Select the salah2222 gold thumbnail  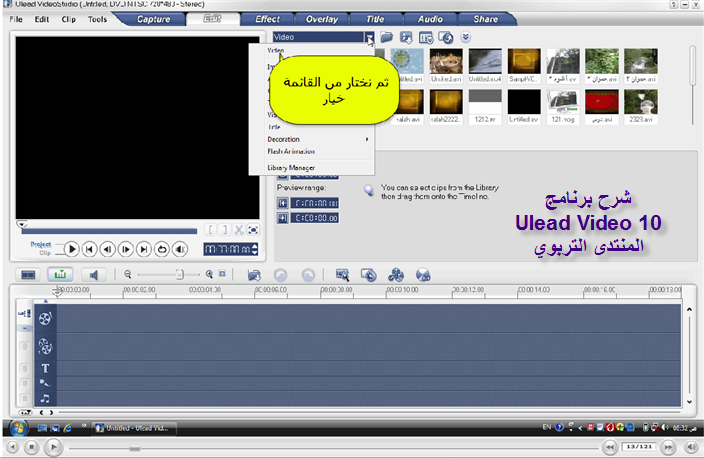446,106
